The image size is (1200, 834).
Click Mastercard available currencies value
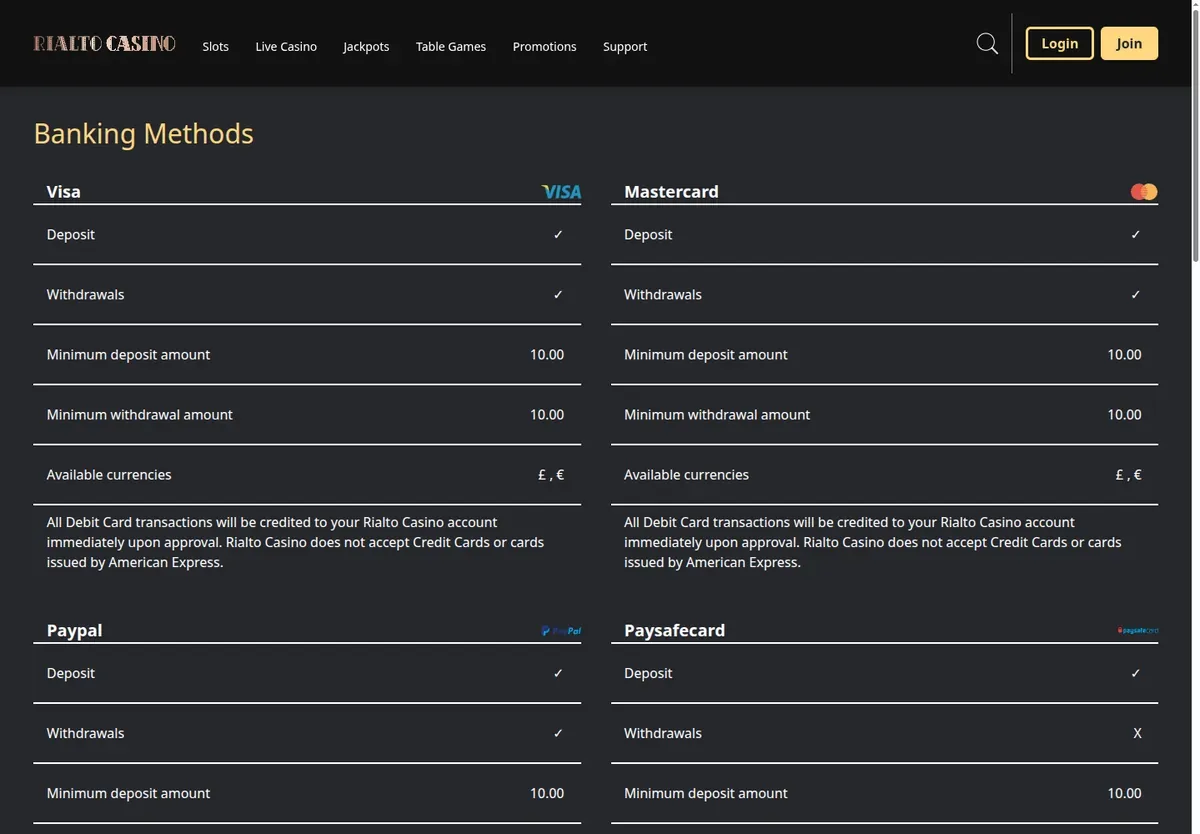(x=1128, y=474)
